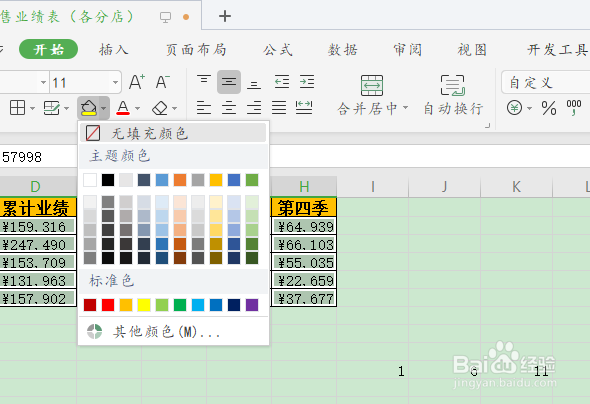Pick the orange theme color swatch
The height and width of the screenshot is (404, 590).
coord(180,180)
